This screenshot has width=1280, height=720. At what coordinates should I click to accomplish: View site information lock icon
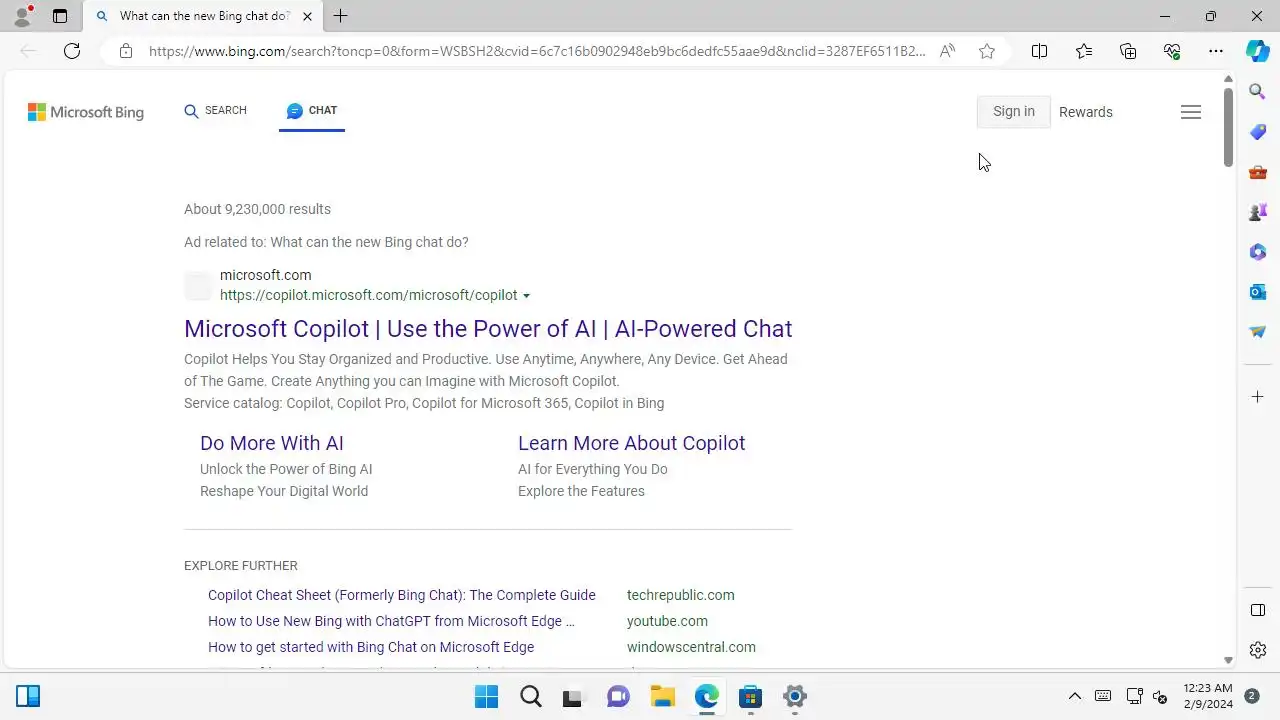(126, 51)
